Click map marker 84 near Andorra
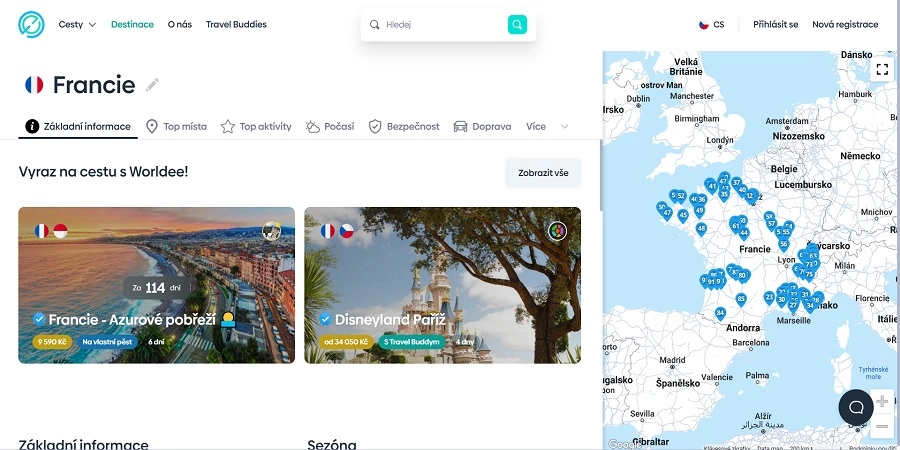This screenshot has width=900, height=450. [x=720, y=313]
